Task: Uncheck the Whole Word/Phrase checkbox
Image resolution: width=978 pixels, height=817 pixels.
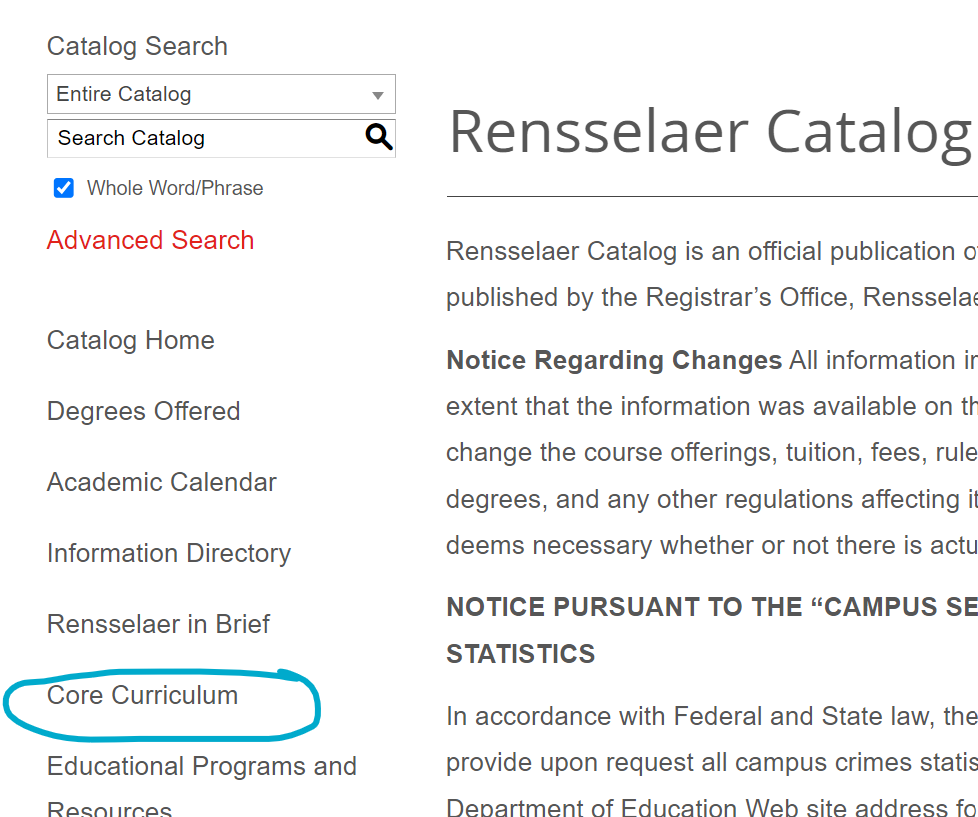Action: tap(64, 188)
